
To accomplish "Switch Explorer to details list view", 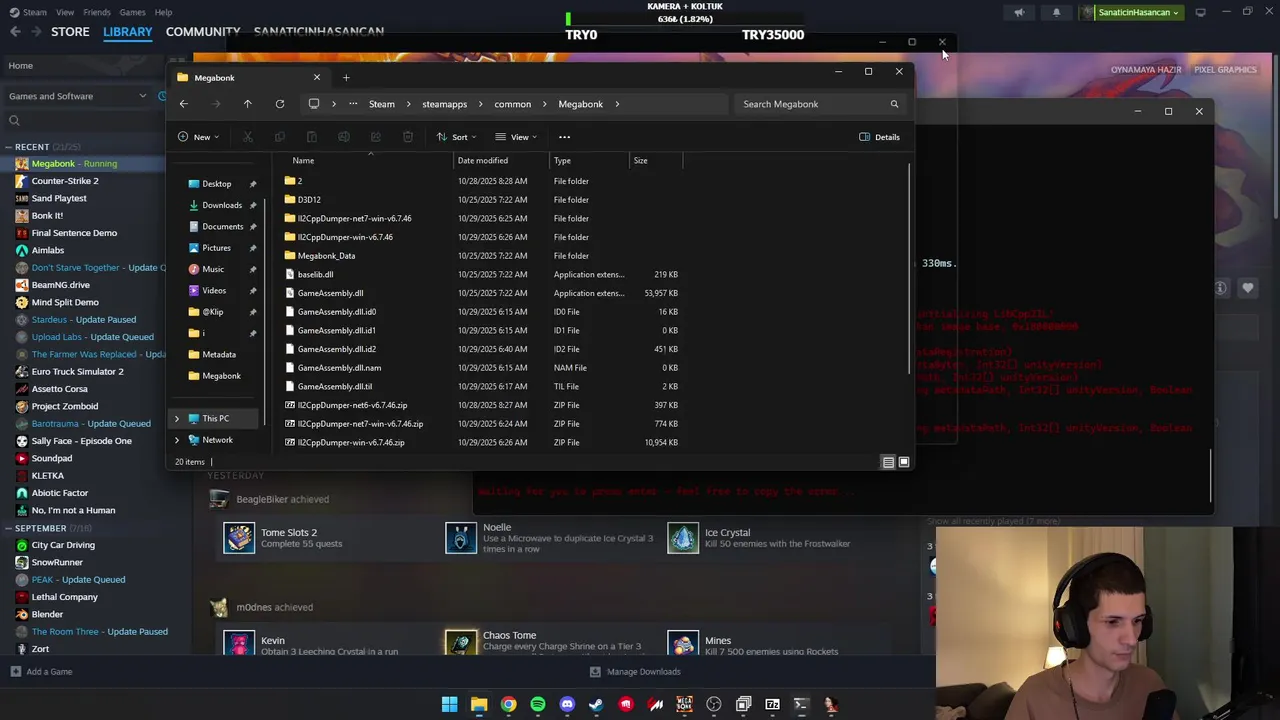I will pyautogui.click(x=888, y=462).
